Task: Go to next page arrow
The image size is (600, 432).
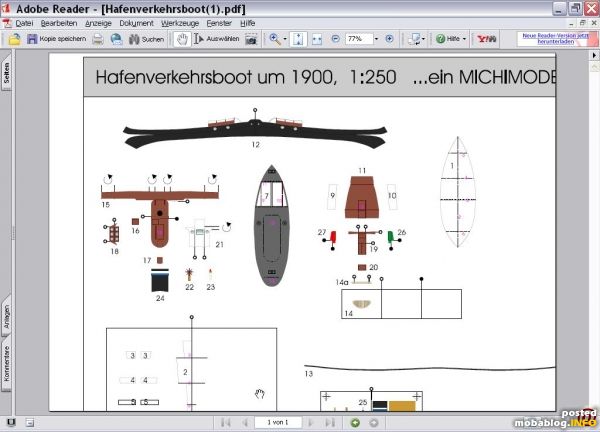Action: 311,422
